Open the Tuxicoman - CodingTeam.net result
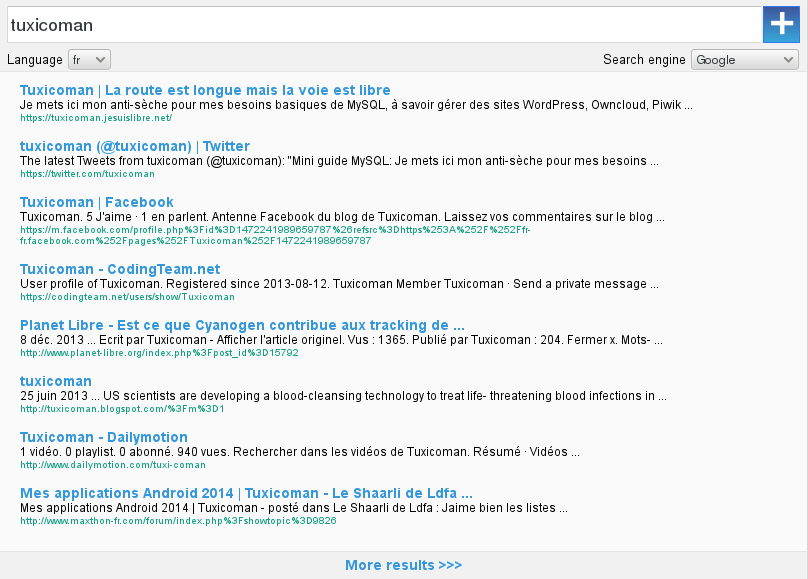 (x=120, y=269)
